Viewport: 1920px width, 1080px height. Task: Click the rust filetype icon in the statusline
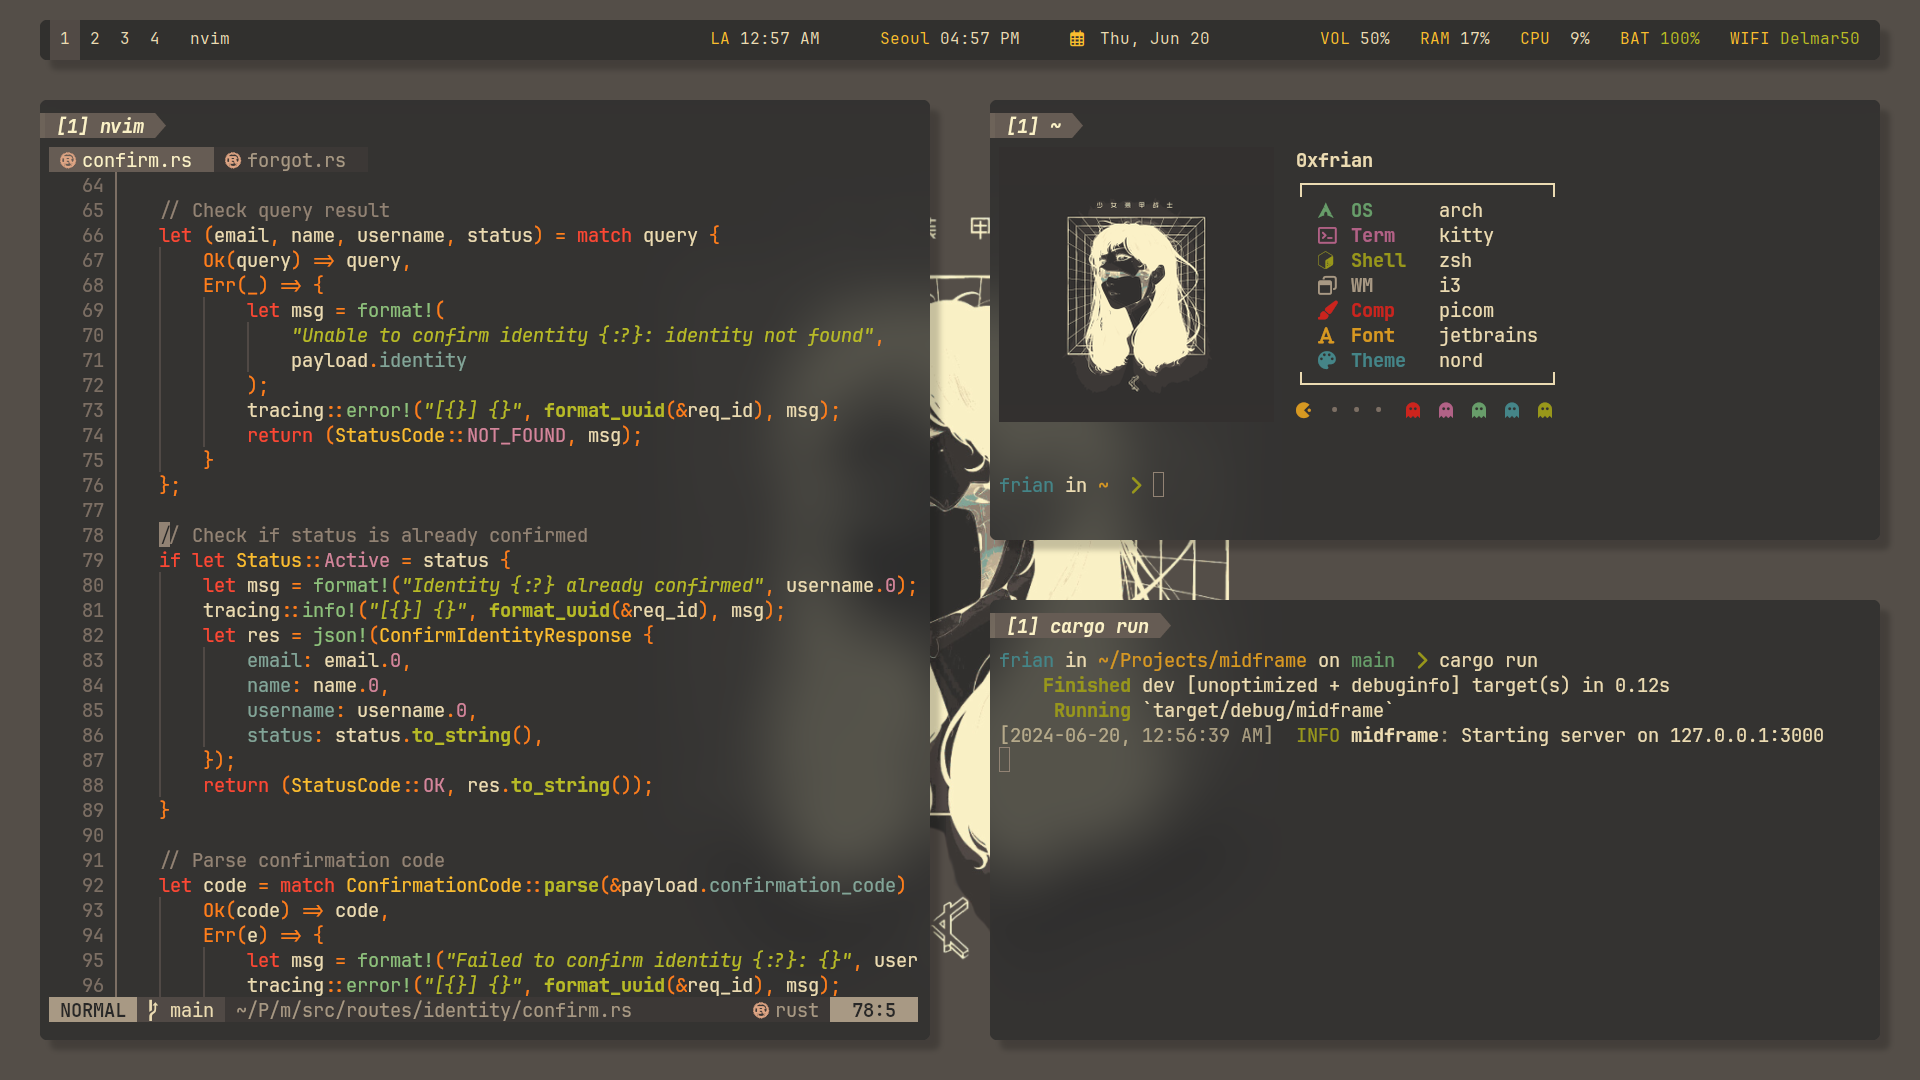point(761,1011)
